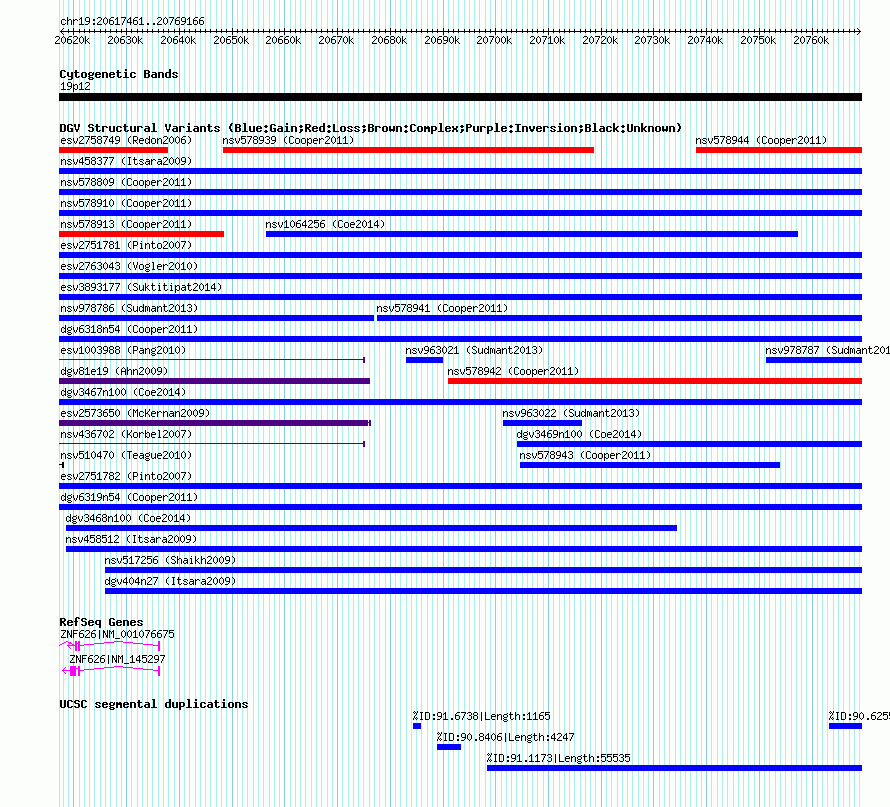Open variant dgv6318n54 (Cooper2011)
The height and width of the screenshot is (807, 890).
tap(129, 329)
